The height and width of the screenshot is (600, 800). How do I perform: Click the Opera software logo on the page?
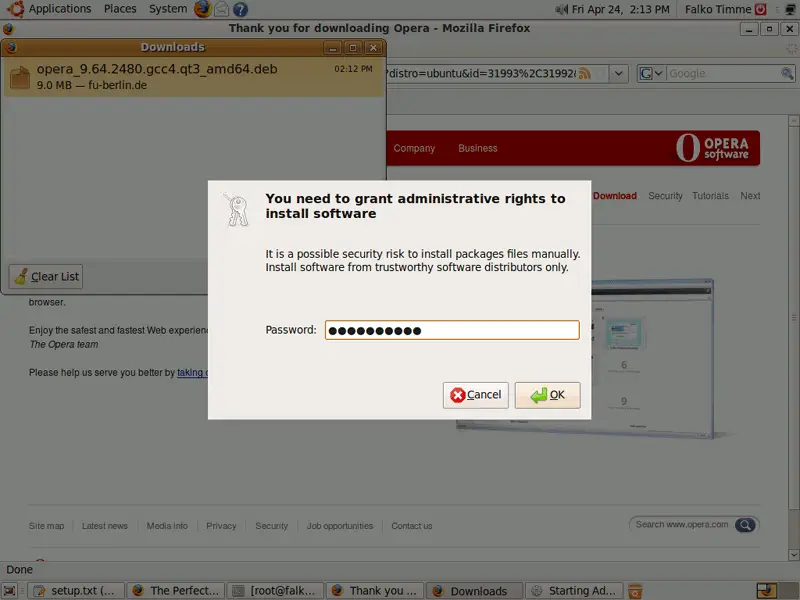712,148
